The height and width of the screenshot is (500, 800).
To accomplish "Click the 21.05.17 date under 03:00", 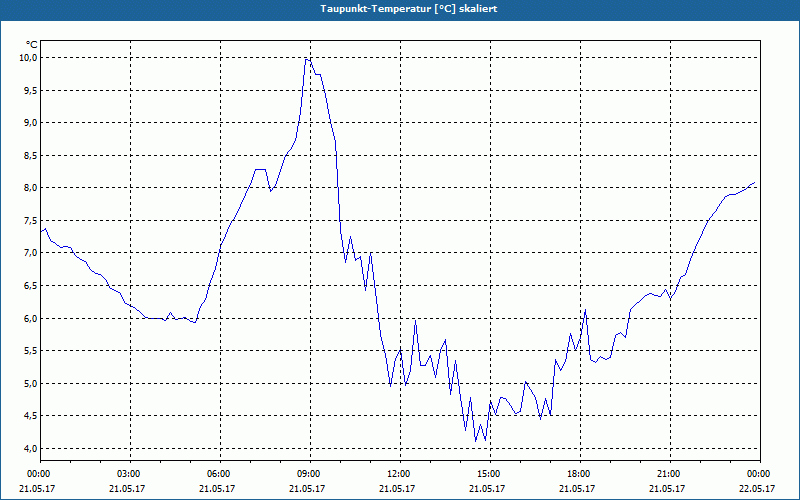I will (127, 488).
